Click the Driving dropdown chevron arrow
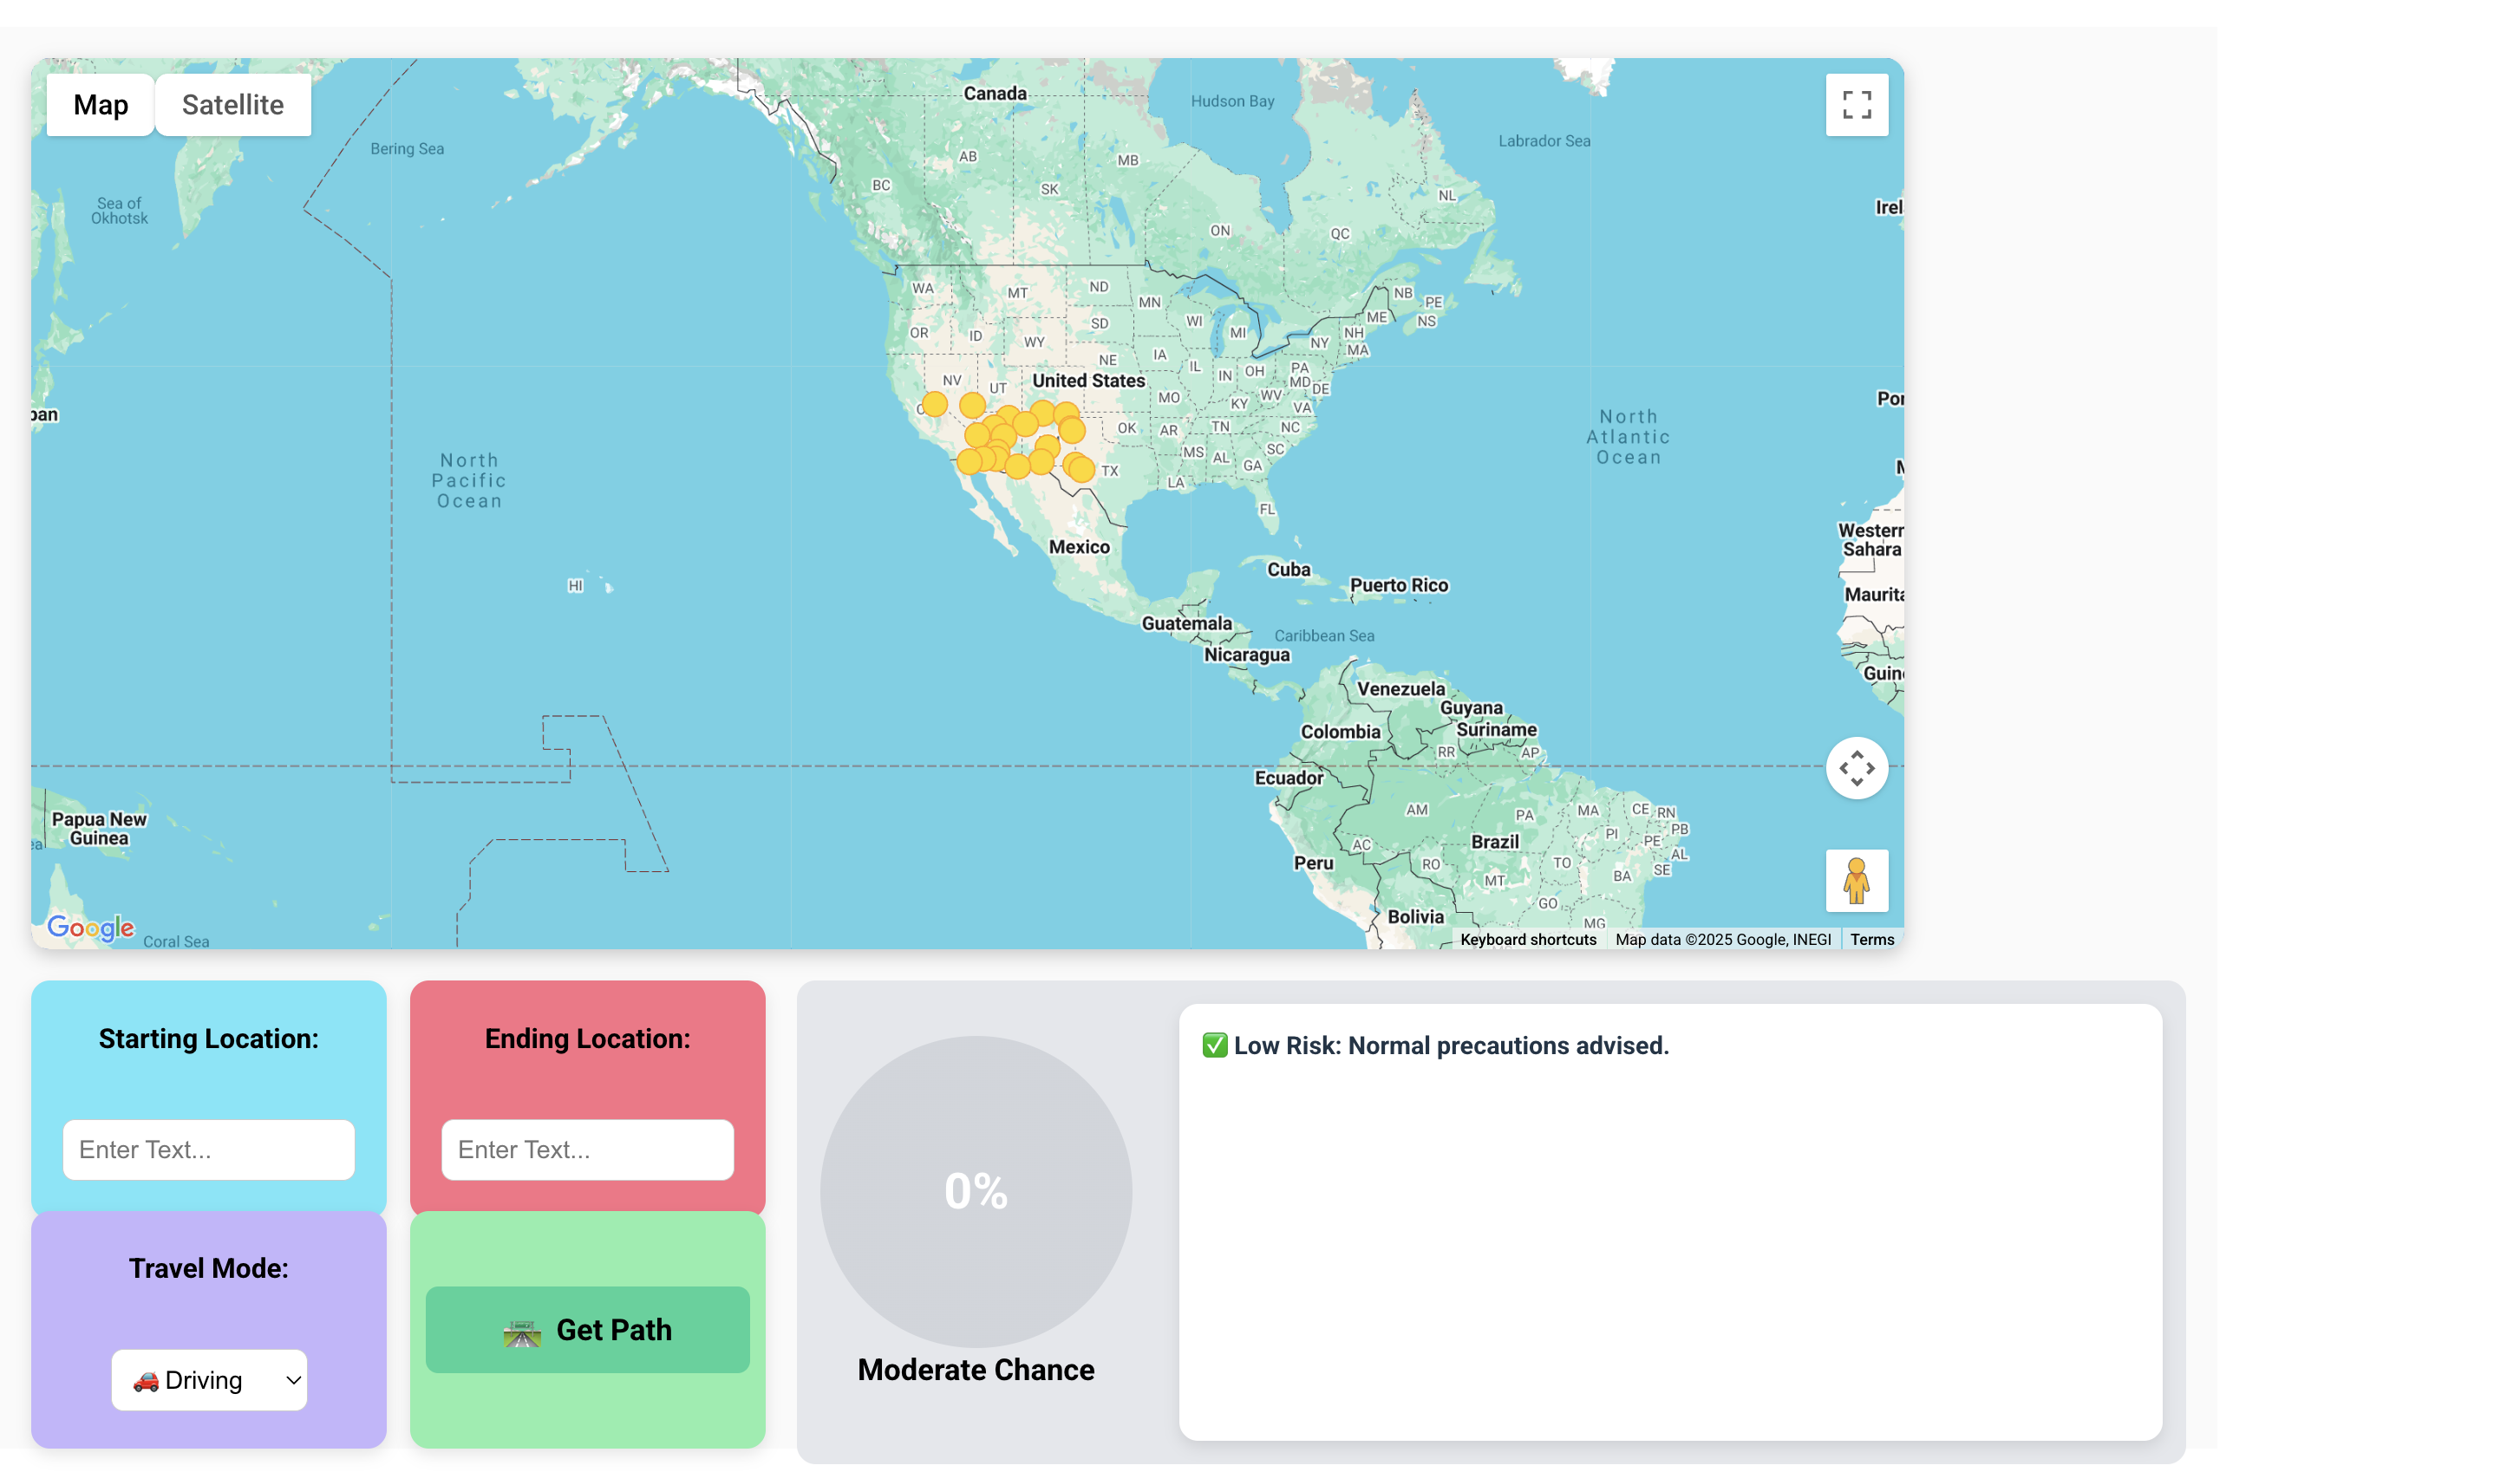 (x=293, y=1380)
